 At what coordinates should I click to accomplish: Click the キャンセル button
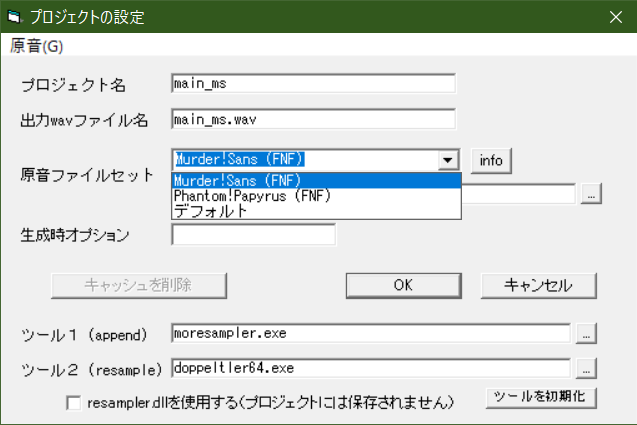pyautogui.click(x=539, y=286)
